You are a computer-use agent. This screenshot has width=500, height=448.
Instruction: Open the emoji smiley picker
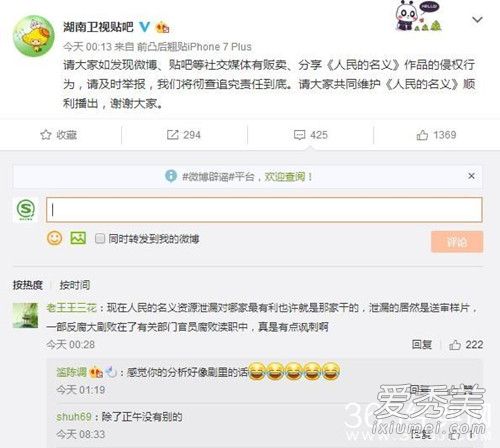click(x=55, y=238)
